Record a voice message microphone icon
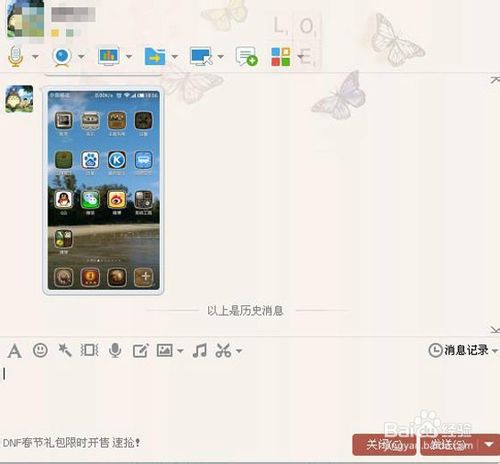This screenshot has height=464, width=500. point(115,350)
